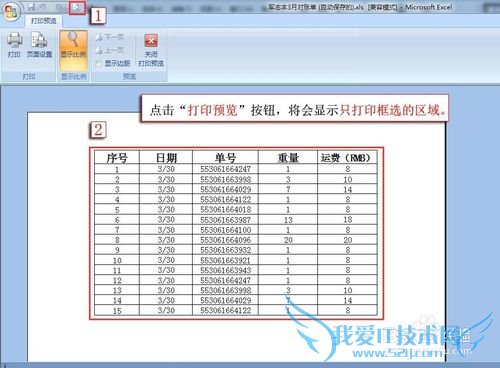This screenshot has height=368, width=500.
Task: Go to 上一页 previous page
Action: pyautogui.click(x=109, y=50)
